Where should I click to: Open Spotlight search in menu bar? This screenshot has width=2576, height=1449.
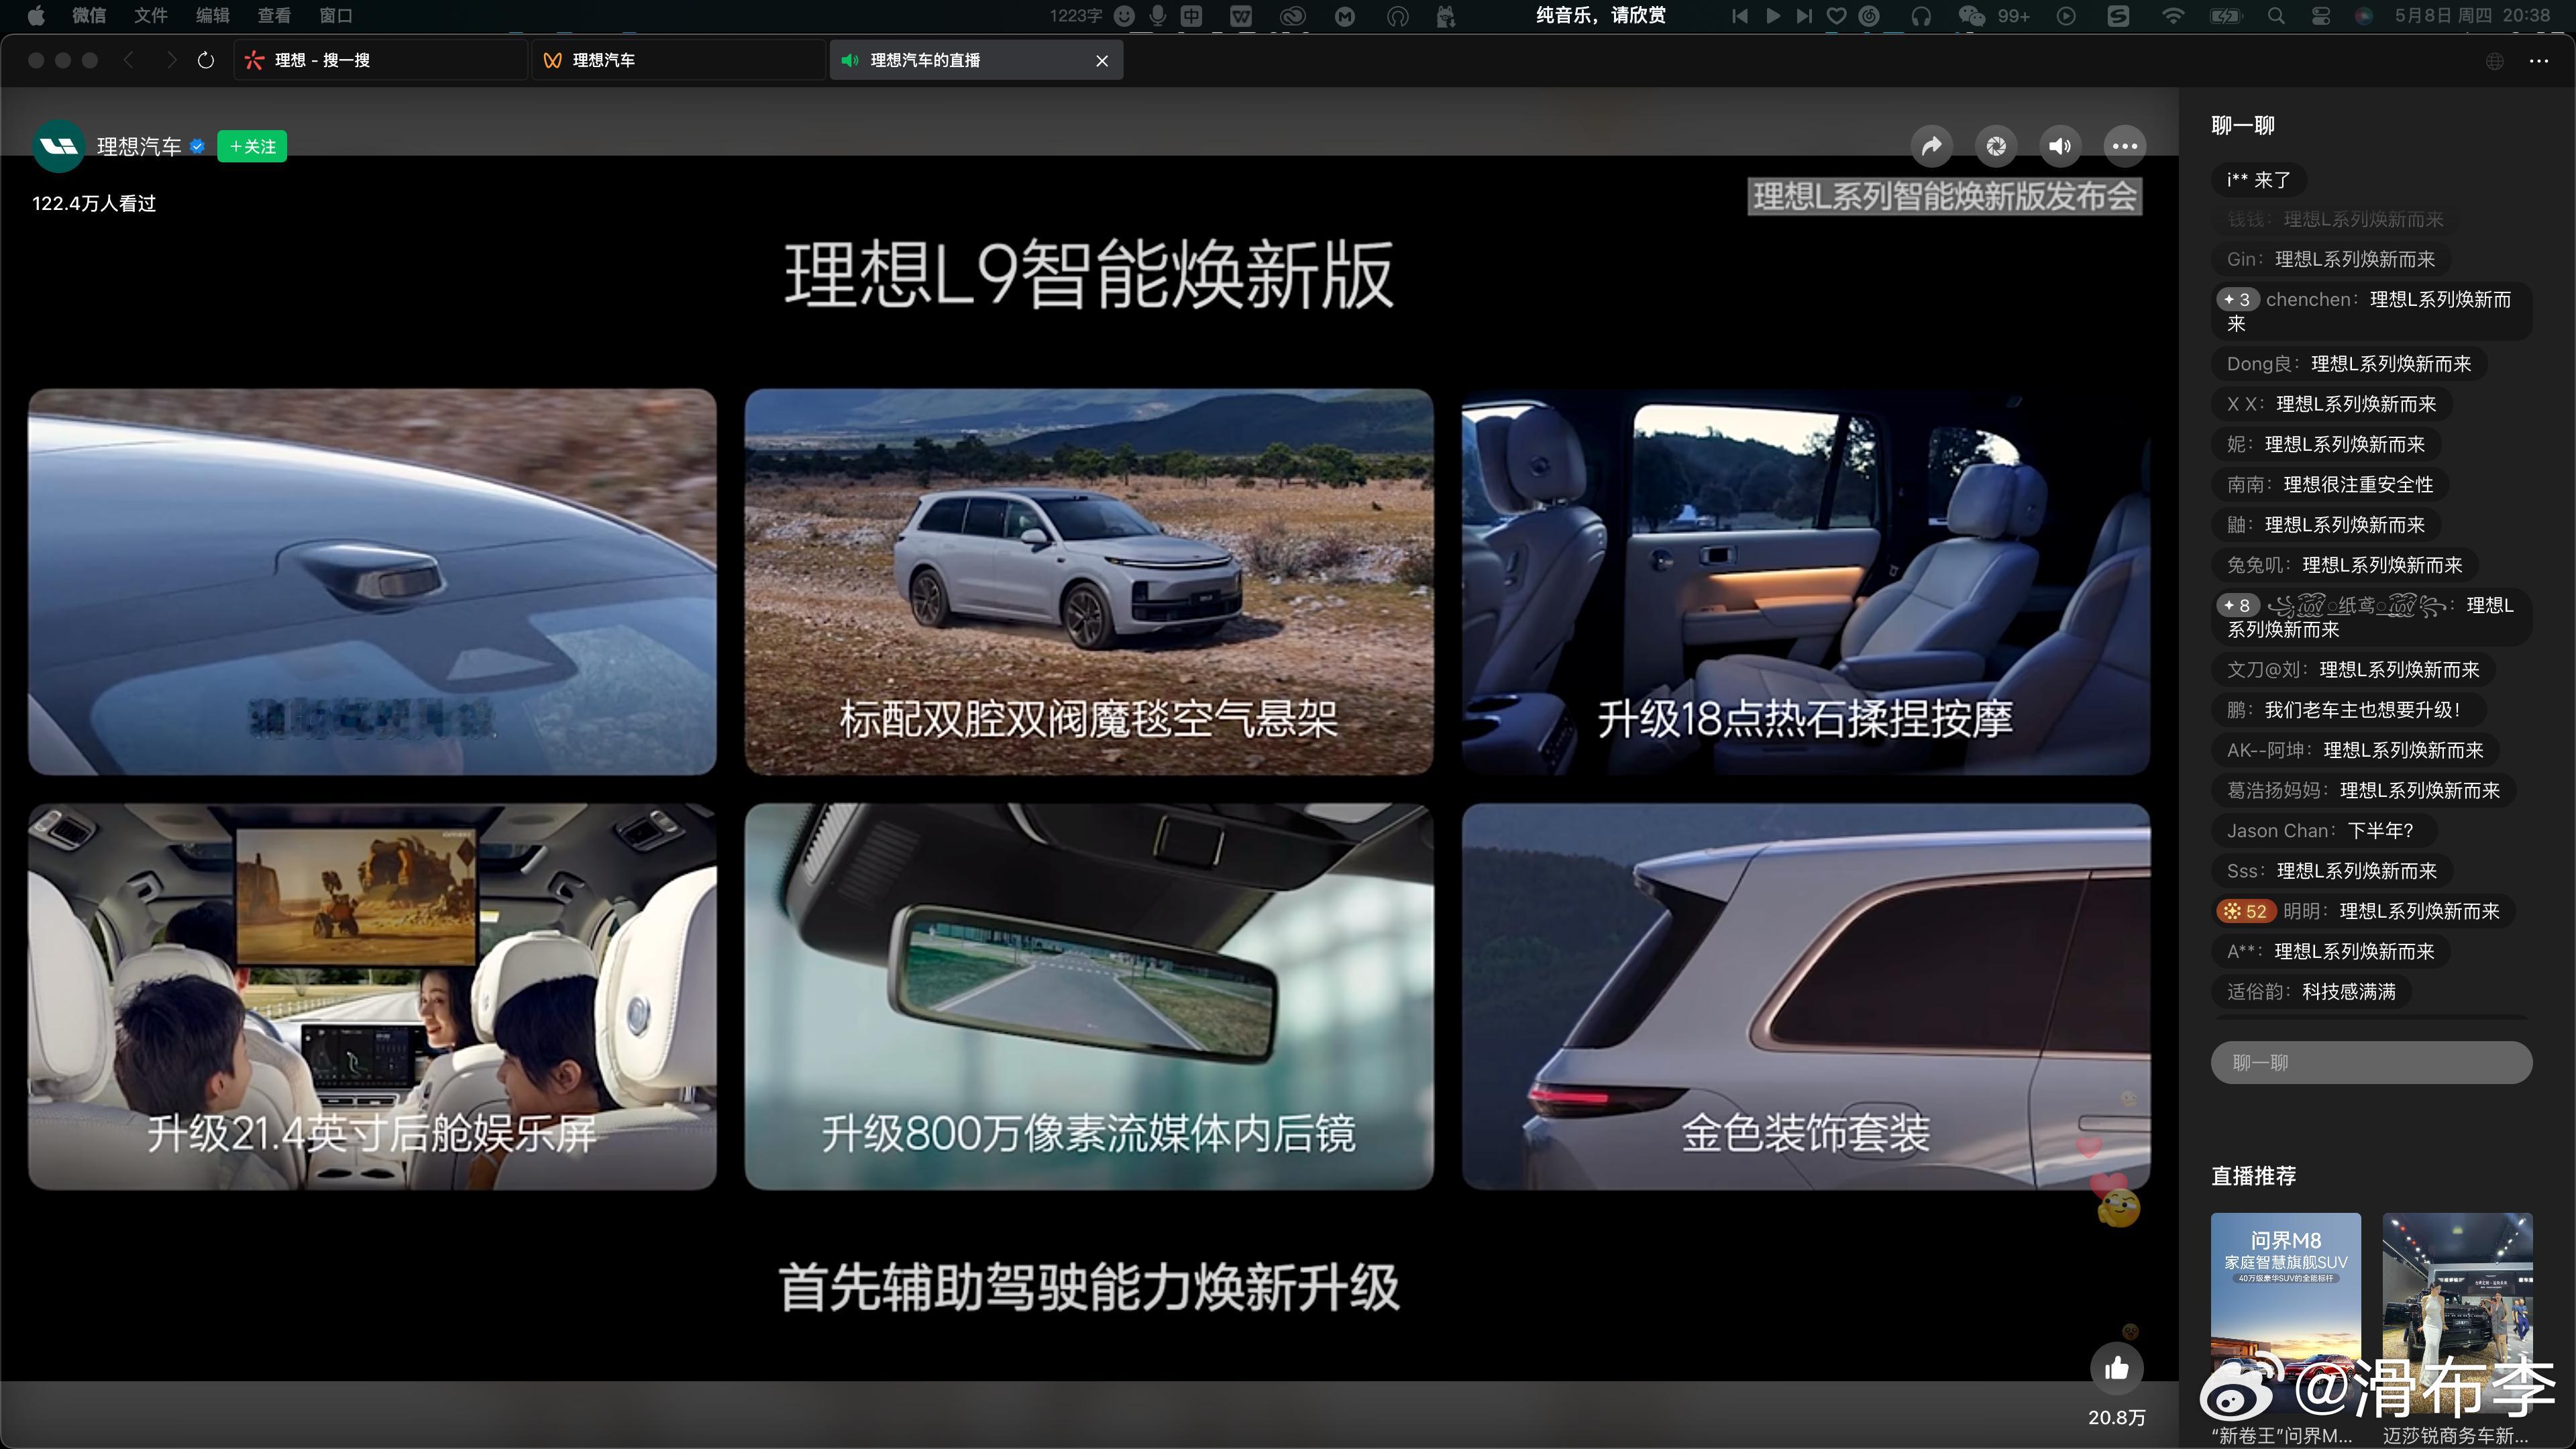pyautogui.click(x=2276, y=15)
